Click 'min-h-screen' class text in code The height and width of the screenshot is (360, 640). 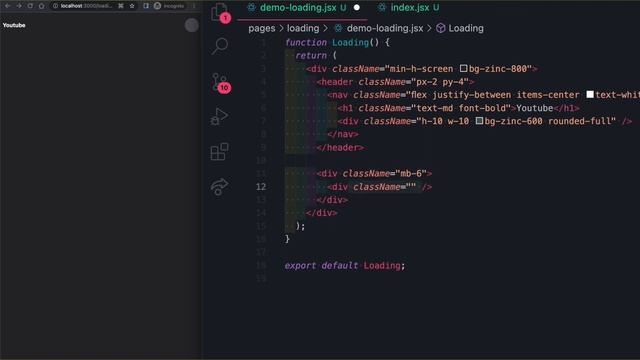pos(422,69)
